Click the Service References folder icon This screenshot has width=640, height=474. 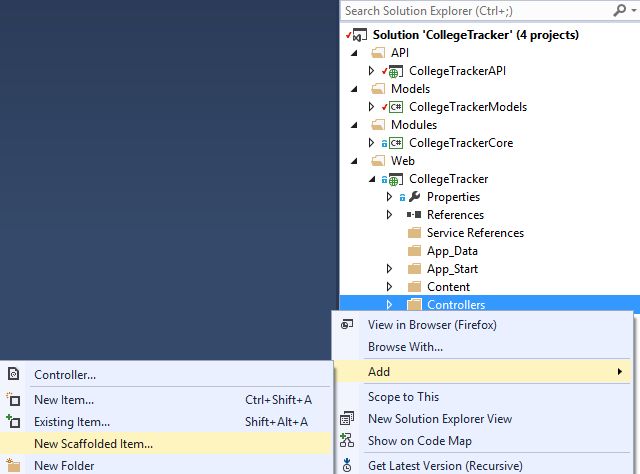[414, 233]
